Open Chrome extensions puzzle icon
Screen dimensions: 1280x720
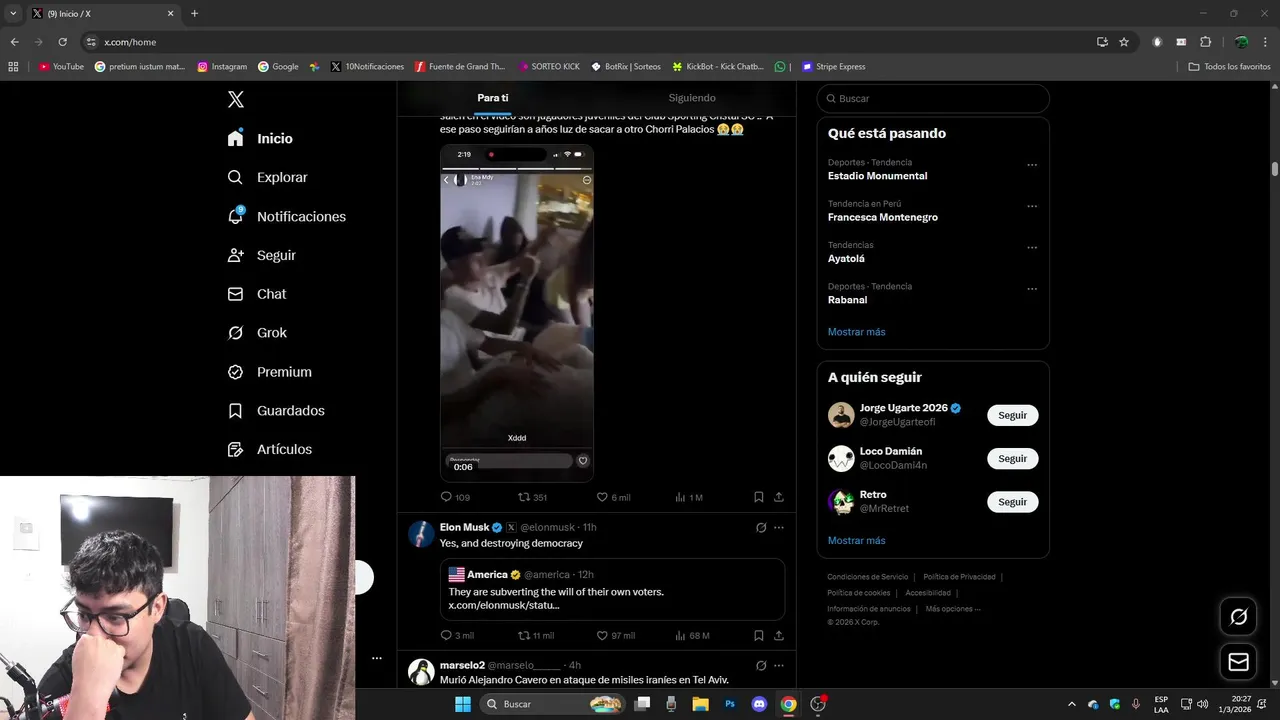pyautogui.click(x=1205, y=42)
